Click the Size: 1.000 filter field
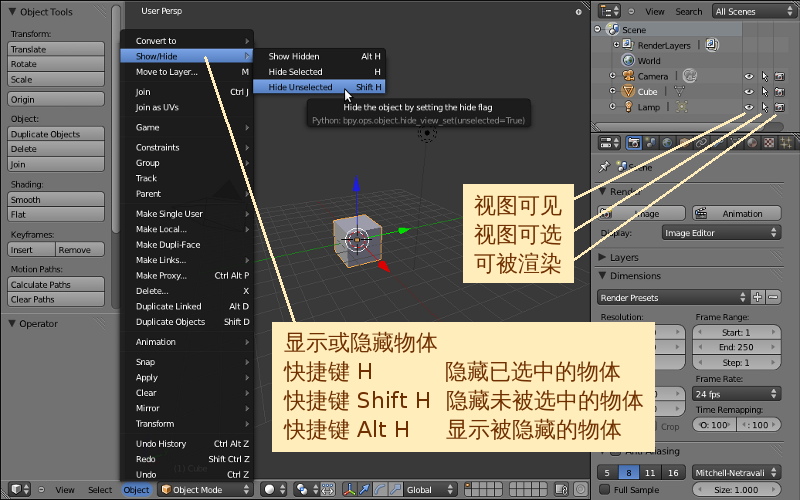This screenshot has width=800, height=500. pos(736,489)
